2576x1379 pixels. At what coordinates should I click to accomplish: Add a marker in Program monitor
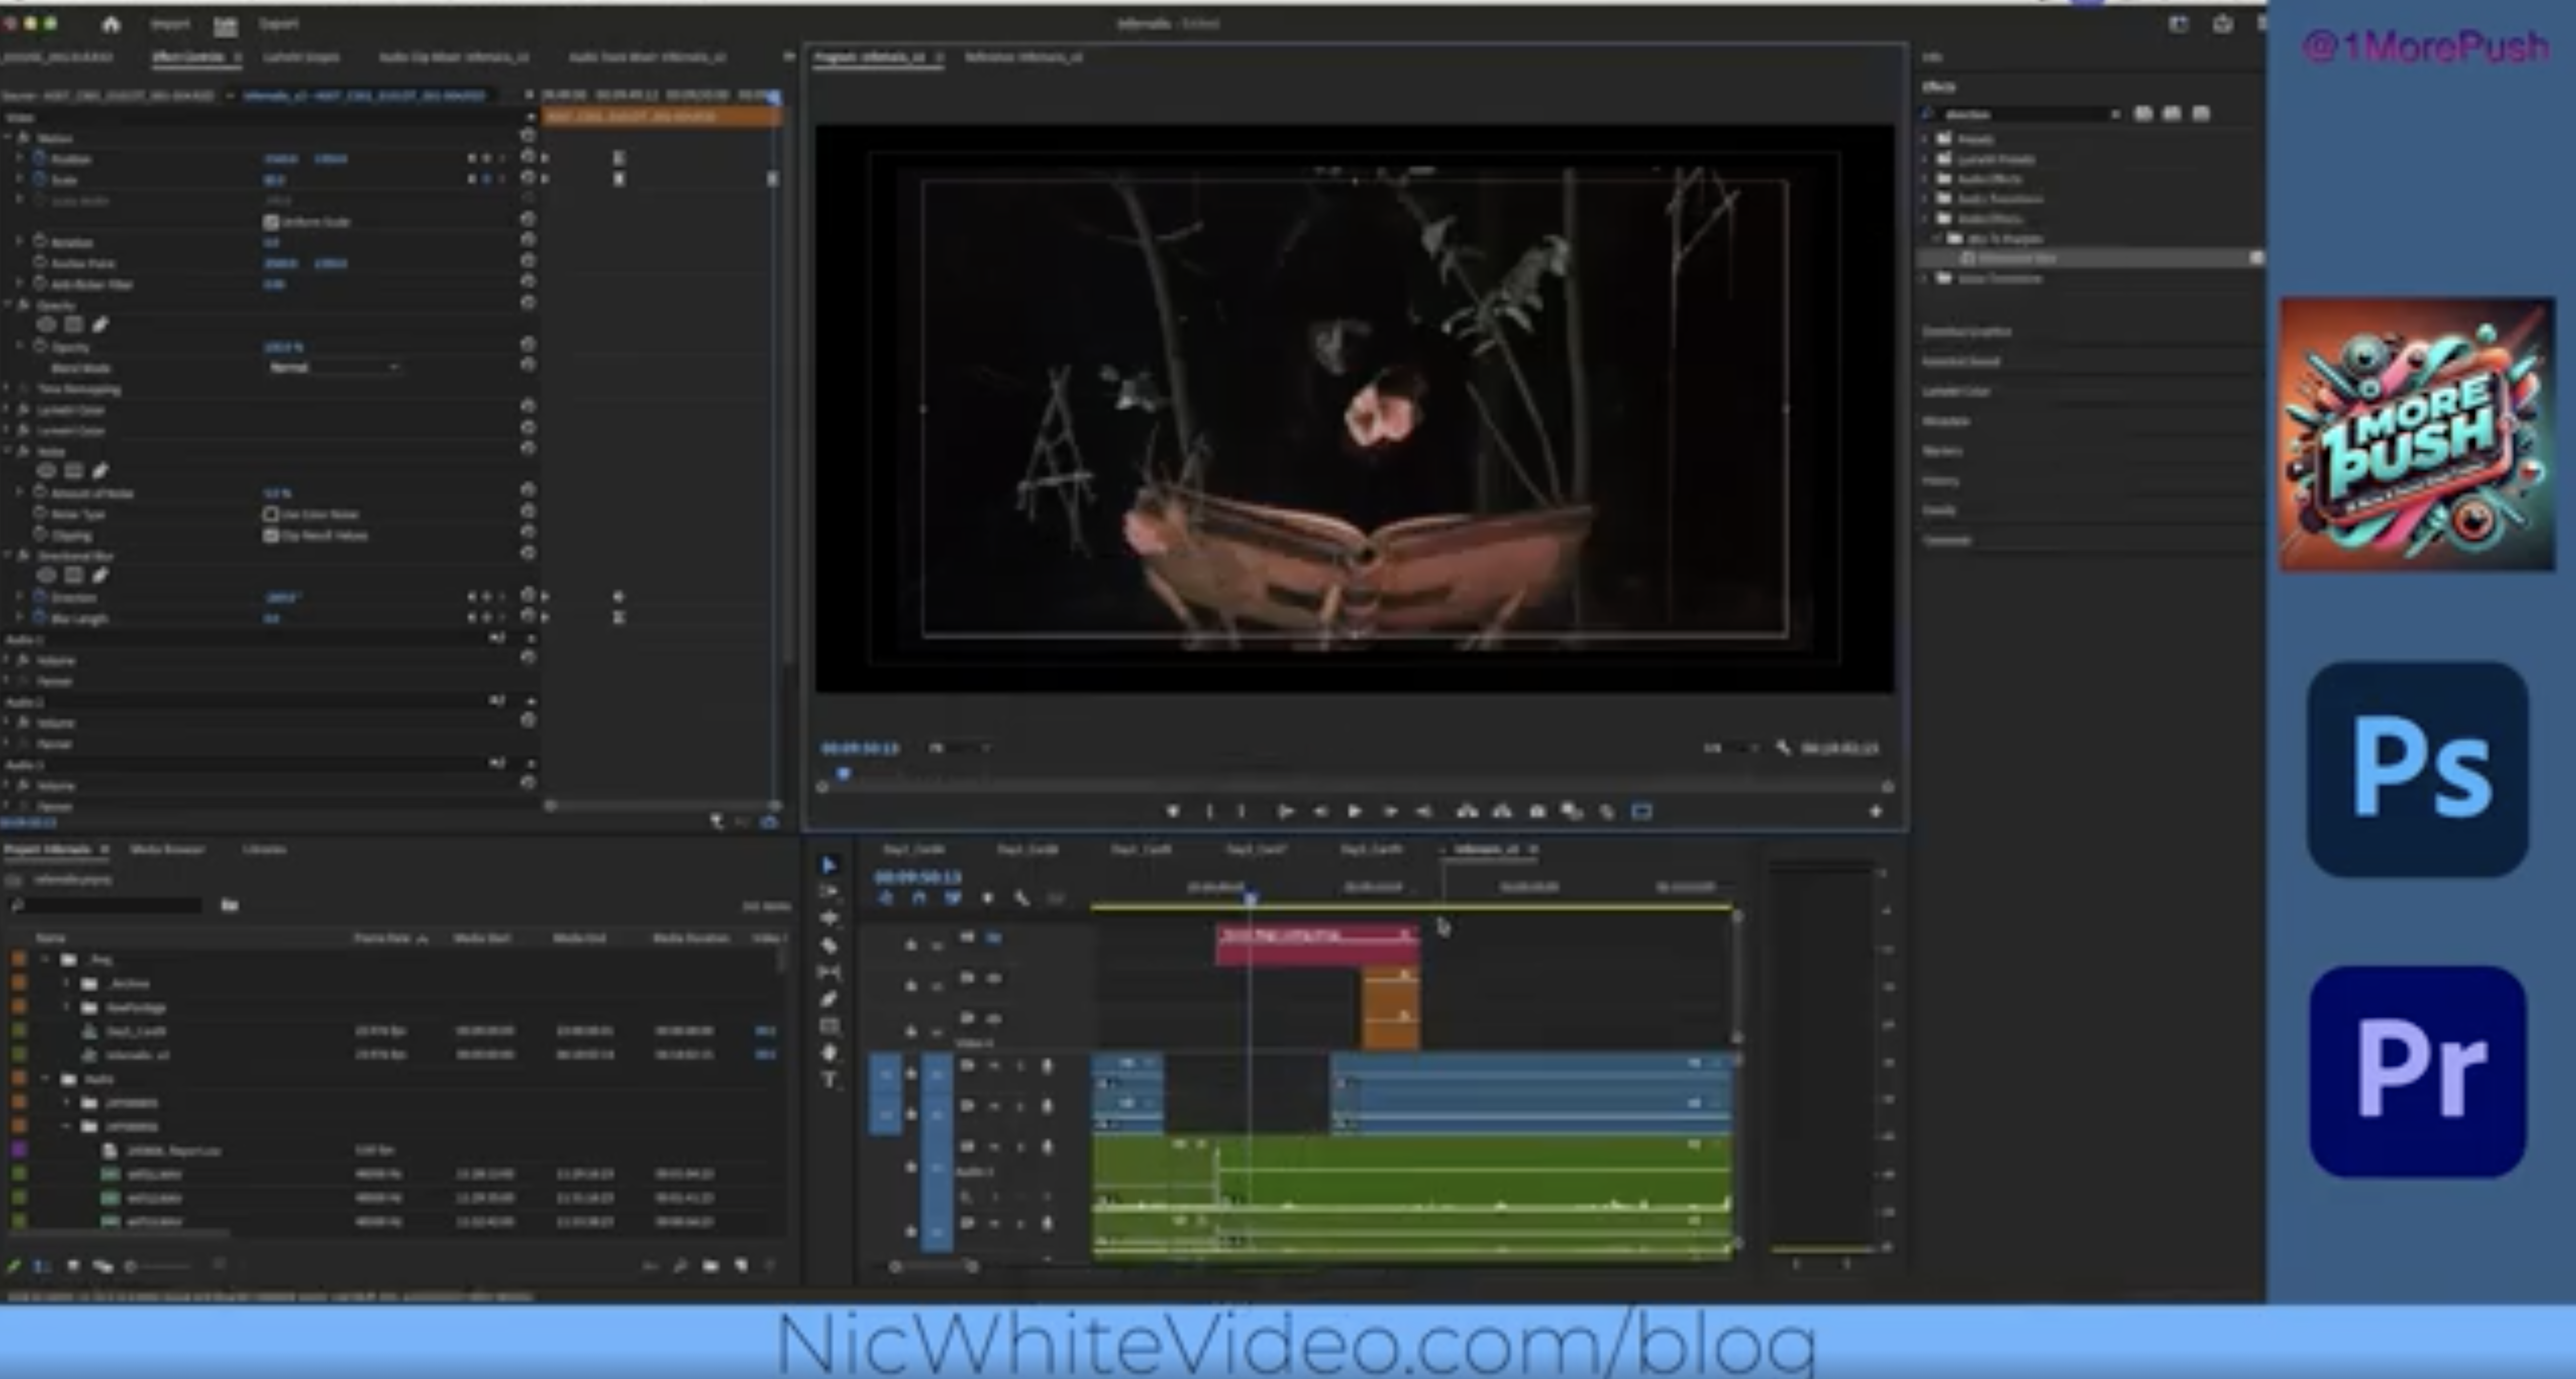(x=1173, y=811)
